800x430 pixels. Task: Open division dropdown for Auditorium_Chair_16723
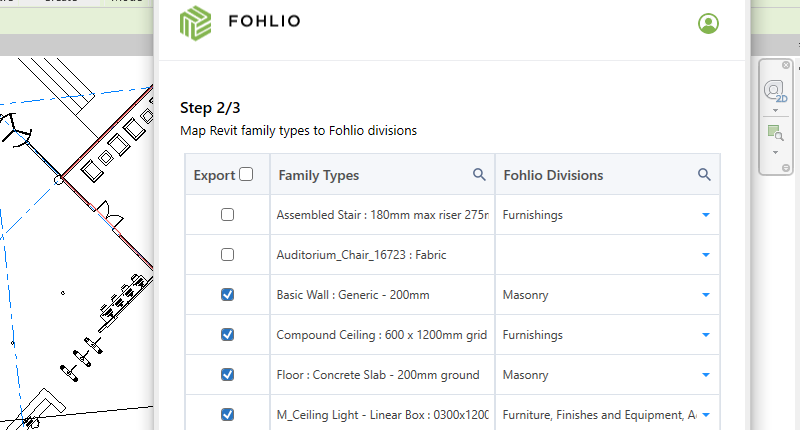coord(706,255)
